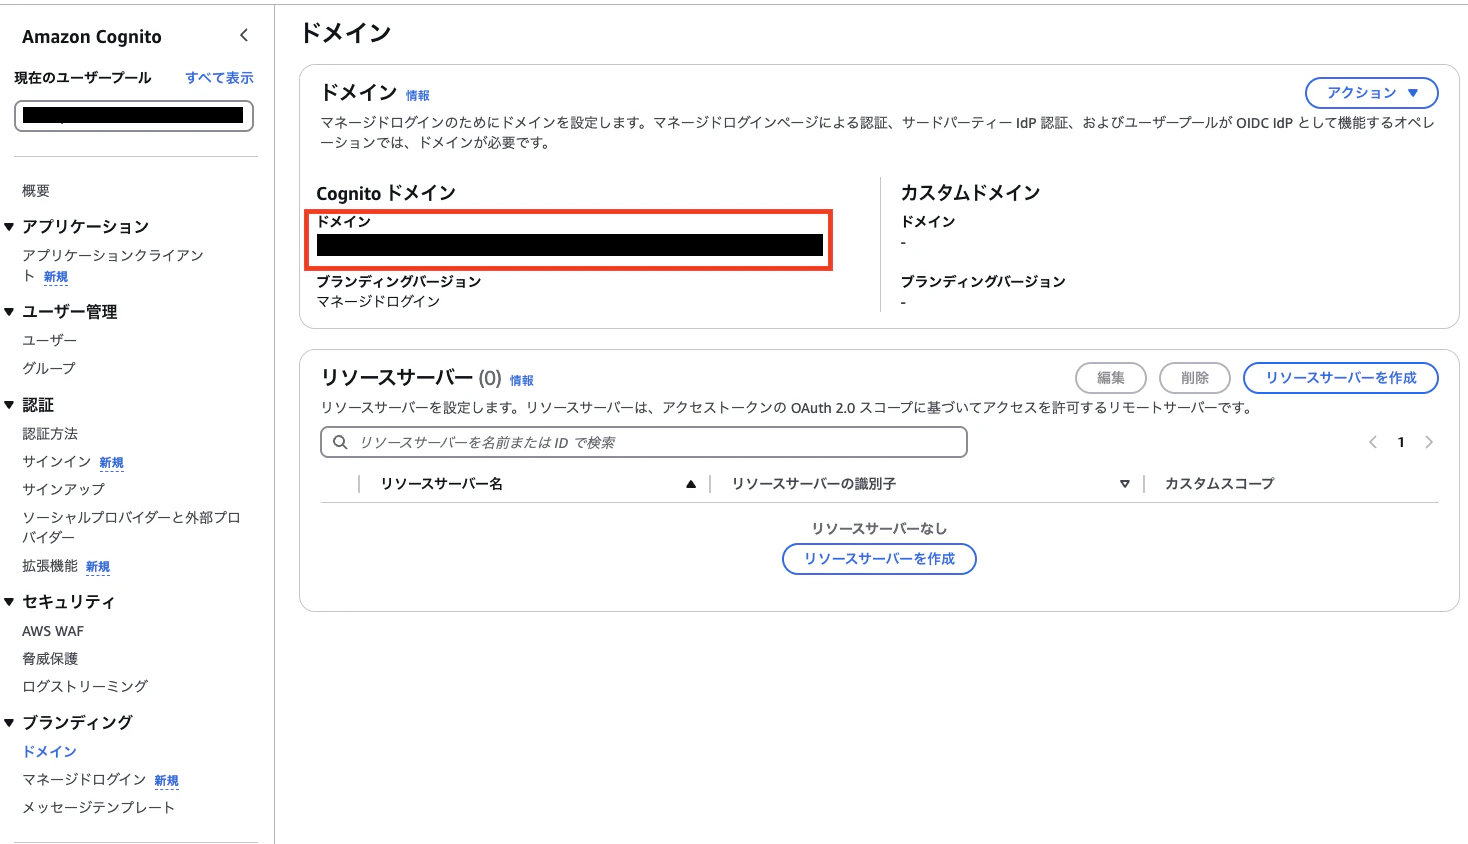Sort ascending by リソースサーバー名 column

click(x=690, y=484)
